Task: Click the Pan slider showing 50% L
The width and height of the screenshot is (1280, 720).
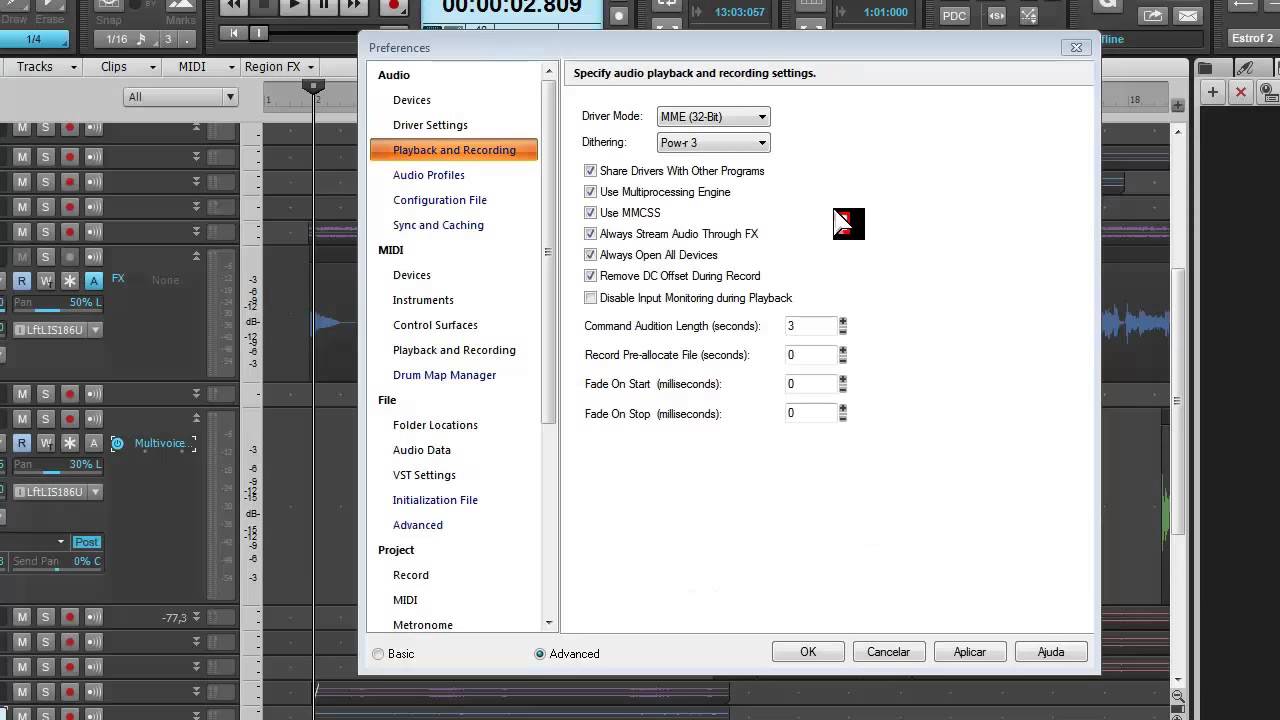Action: 58,303
